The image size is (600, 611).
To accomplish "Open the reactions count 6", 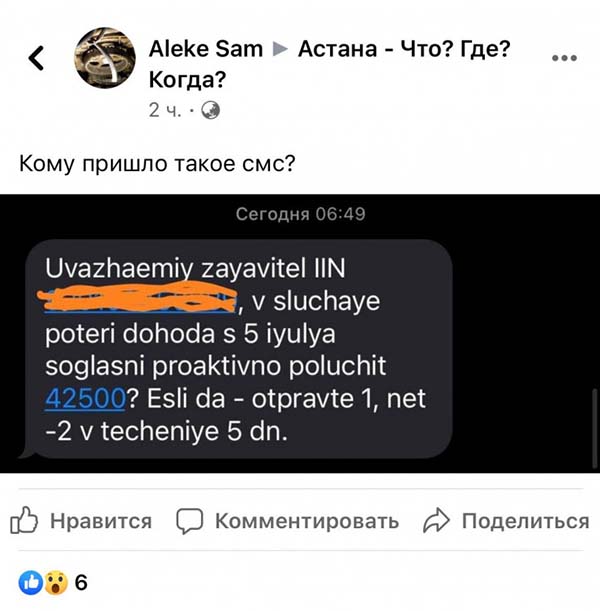I will pos(81,582).
